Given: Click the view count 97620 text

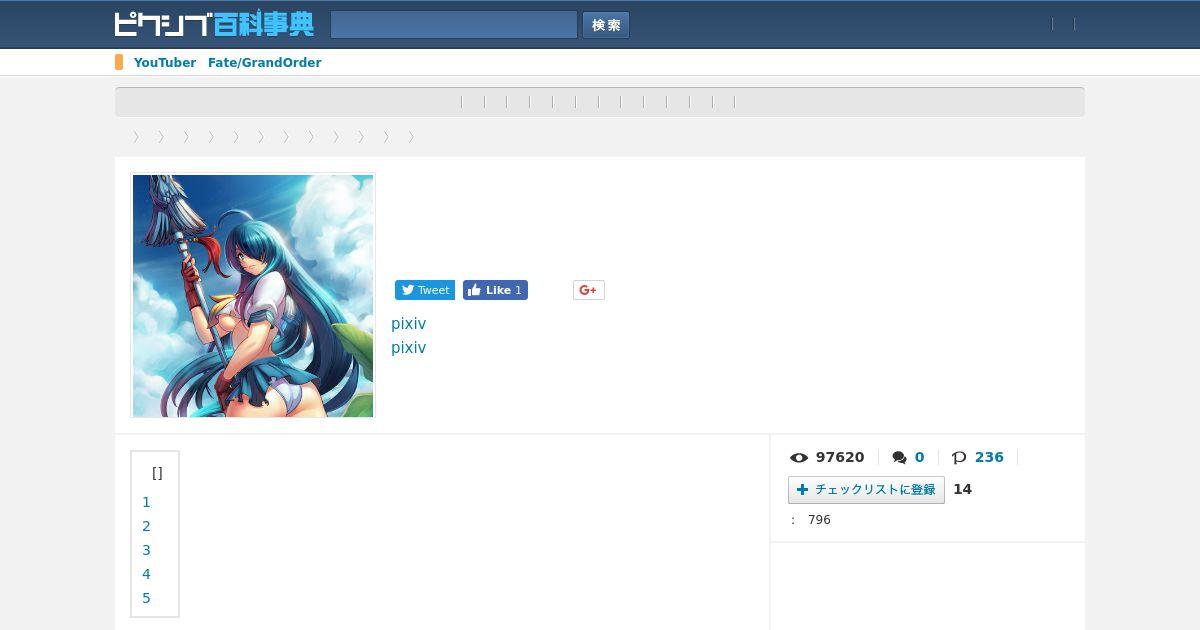Looking at the screenshot, I should coord(840,457).
